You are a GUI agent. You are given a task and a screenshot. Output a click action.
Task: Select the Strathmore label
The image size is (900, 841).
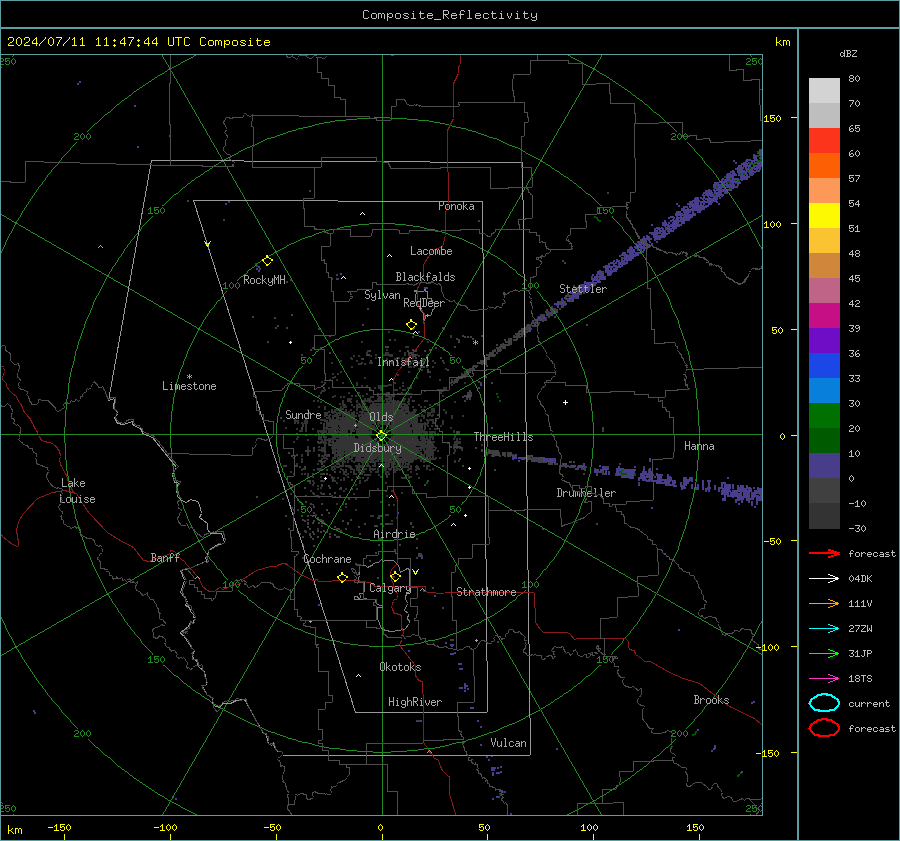[486, 592]
